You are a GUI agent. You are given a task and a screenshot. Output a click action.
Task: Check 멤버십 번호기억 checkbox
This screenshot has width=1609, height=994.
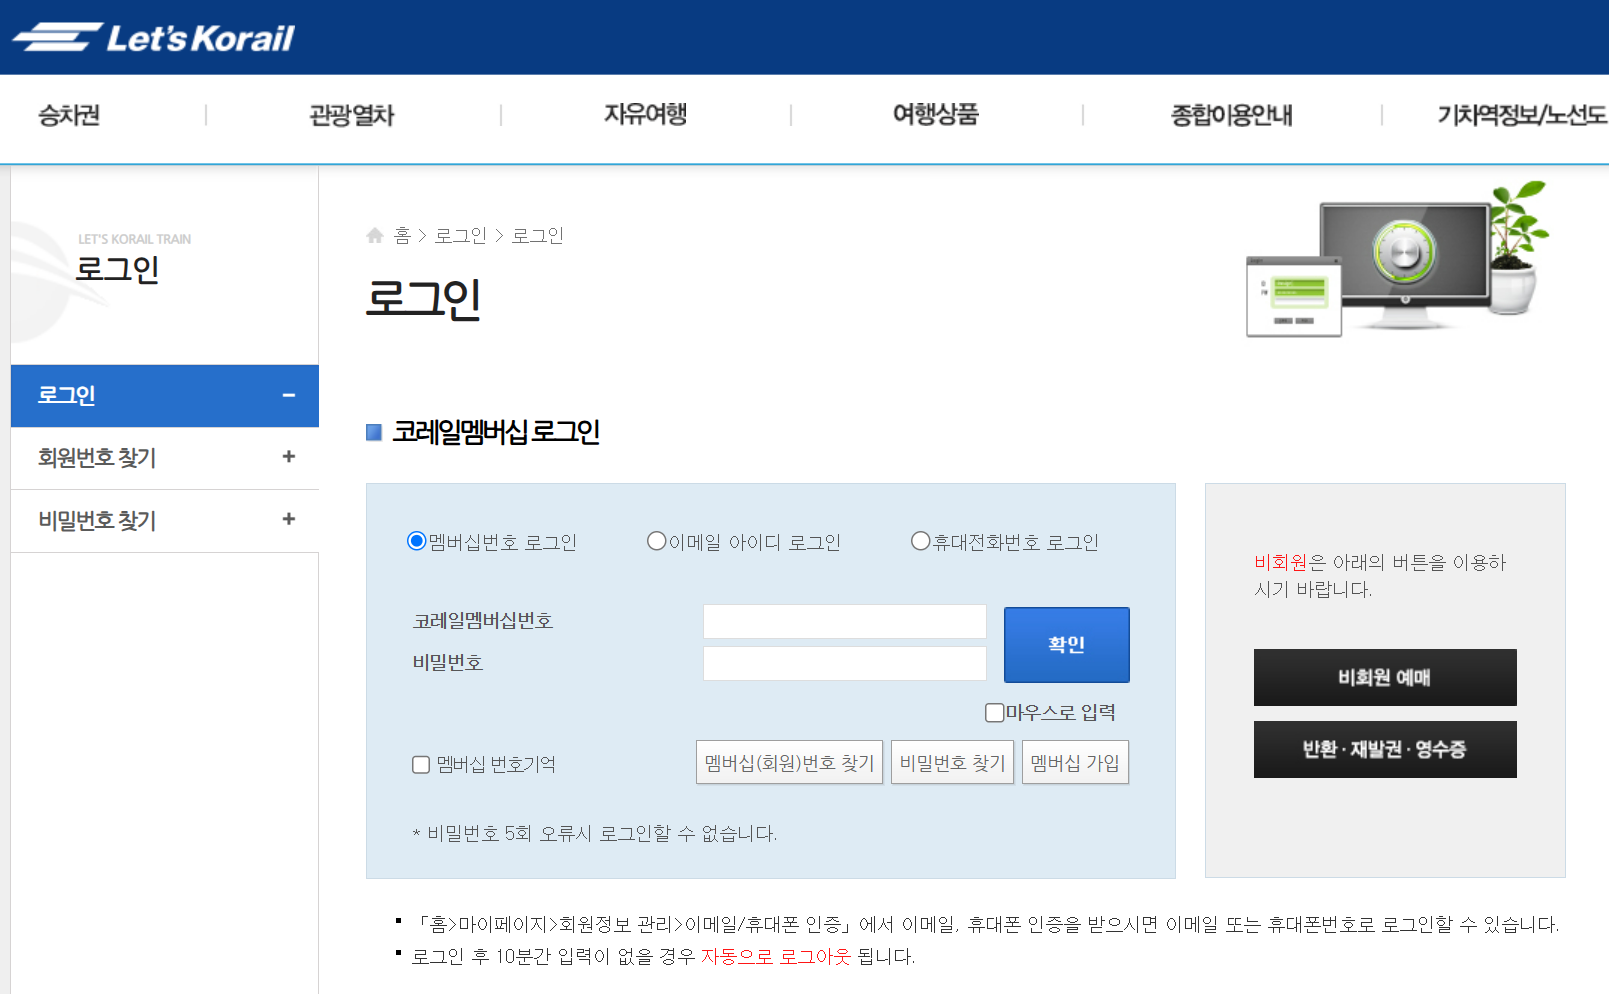421,765
